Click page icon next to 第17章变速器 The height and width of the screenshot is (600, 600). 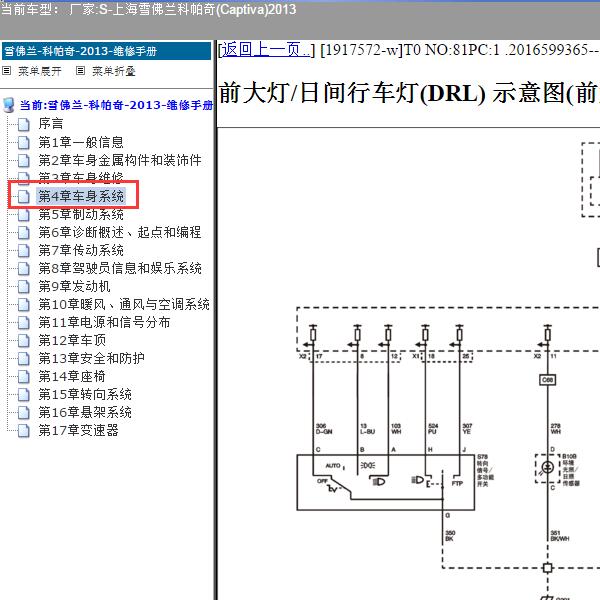pos(24,431)
